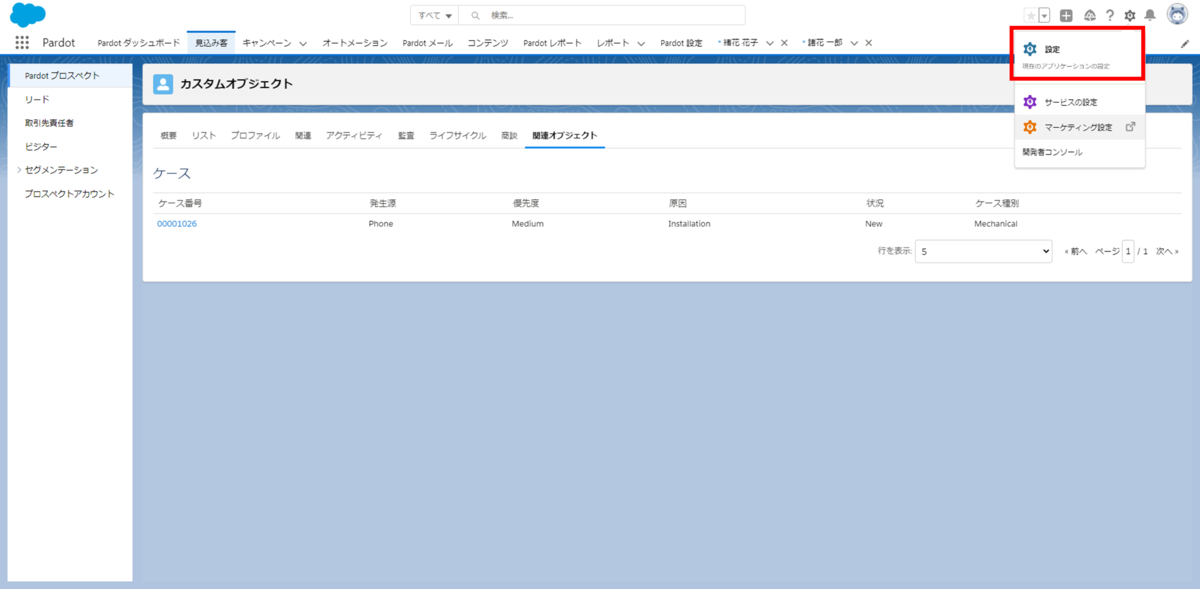Switch to the 関連オブジェクト tab
Image resolution: width=1200 pixels, height=589 pixels.
click(x=567, y=134)
